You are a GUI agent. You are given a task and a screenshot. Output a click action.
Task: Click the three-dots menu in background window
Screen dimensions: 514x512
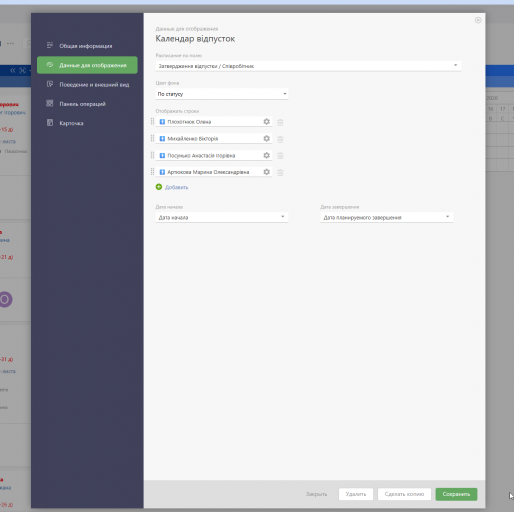coord(10,43)
